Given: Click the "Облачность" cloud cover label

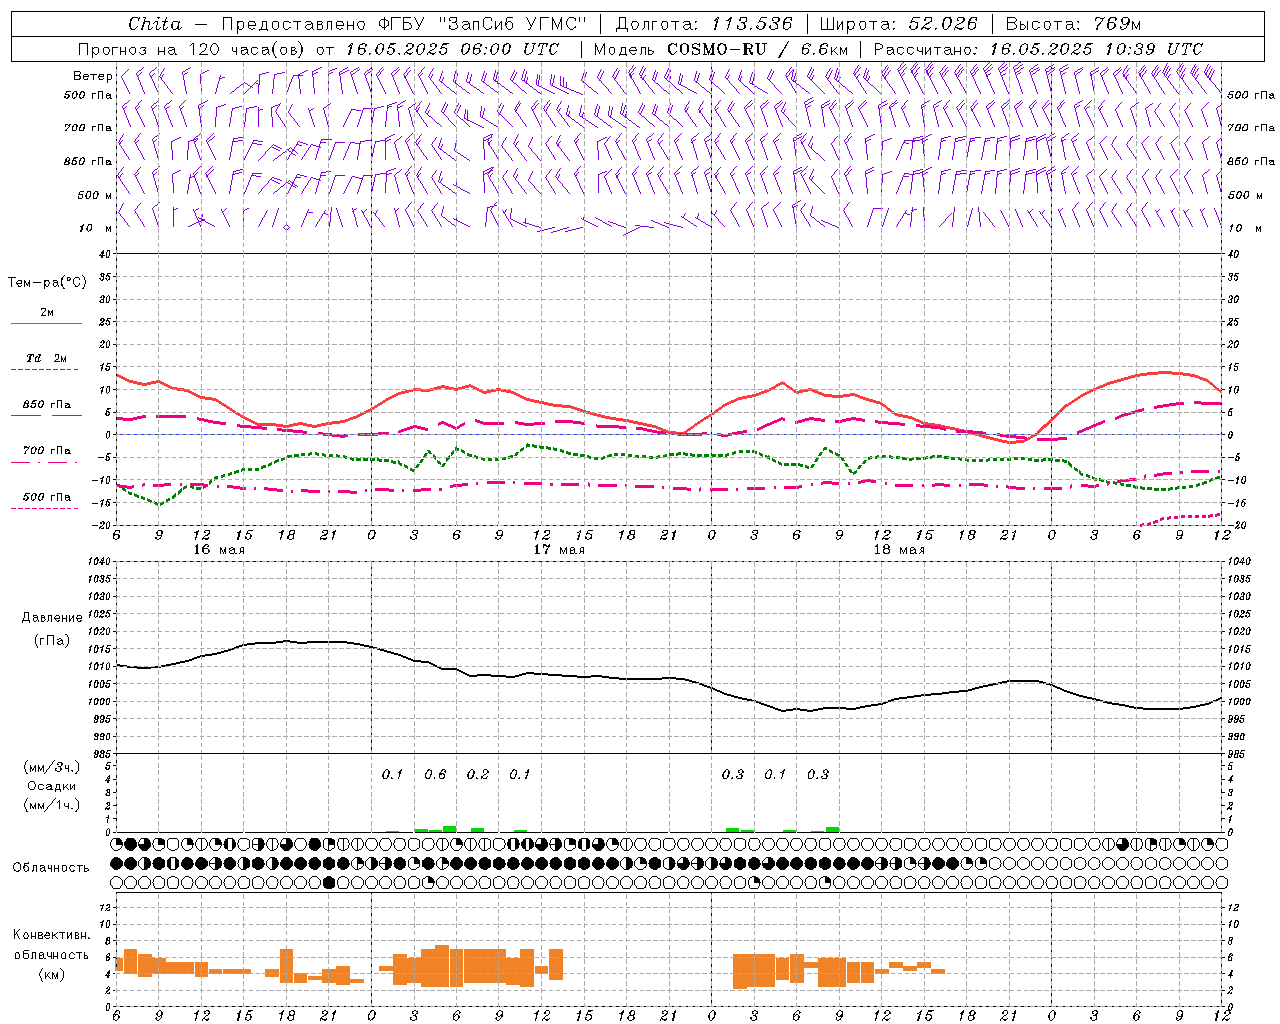Looking at the screenshot, I should point(51,867).
